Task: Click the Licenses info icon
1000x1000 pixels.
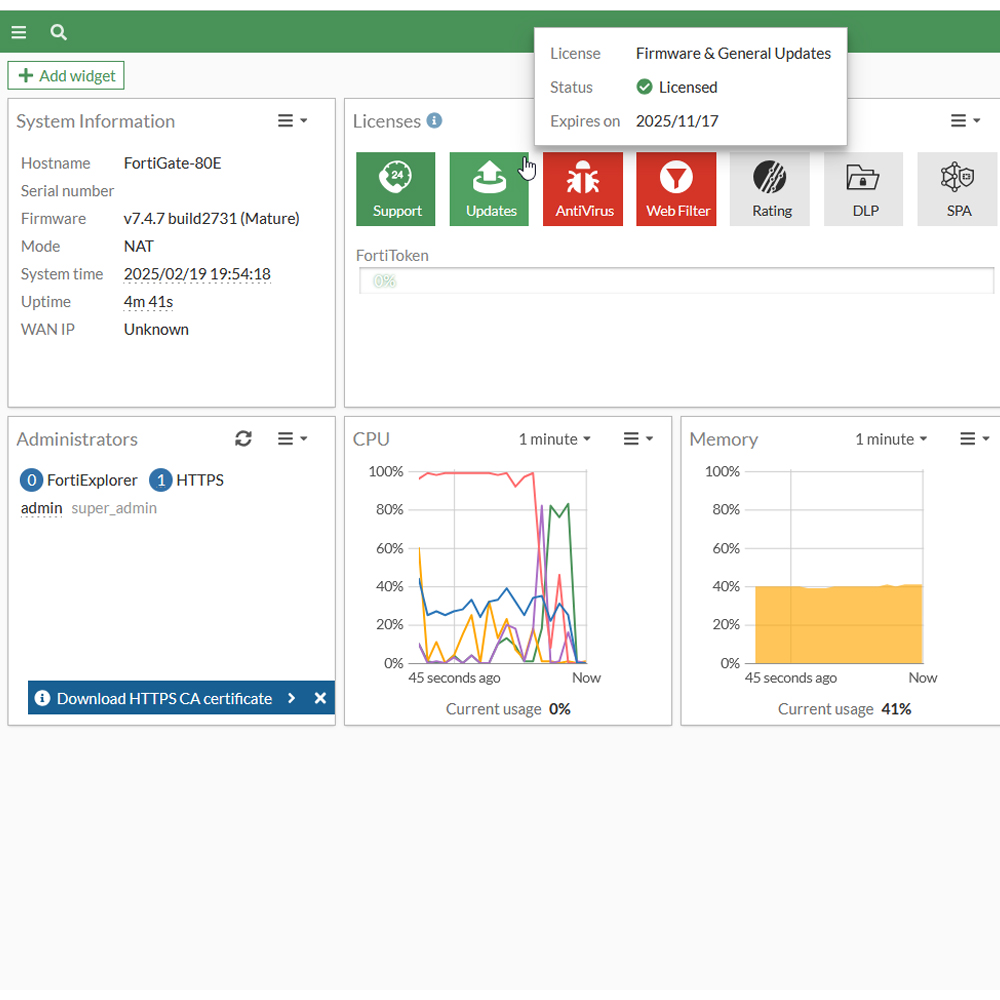Action: (434, 121)
